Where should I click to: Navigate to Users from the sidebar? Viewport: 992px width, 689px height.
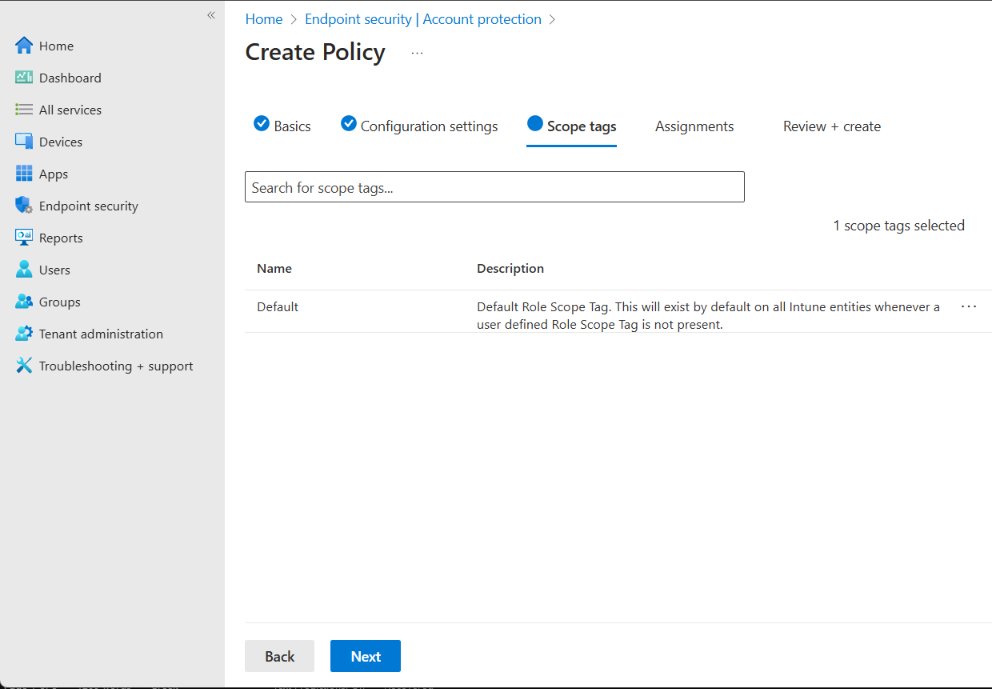(x=22, y=269)
